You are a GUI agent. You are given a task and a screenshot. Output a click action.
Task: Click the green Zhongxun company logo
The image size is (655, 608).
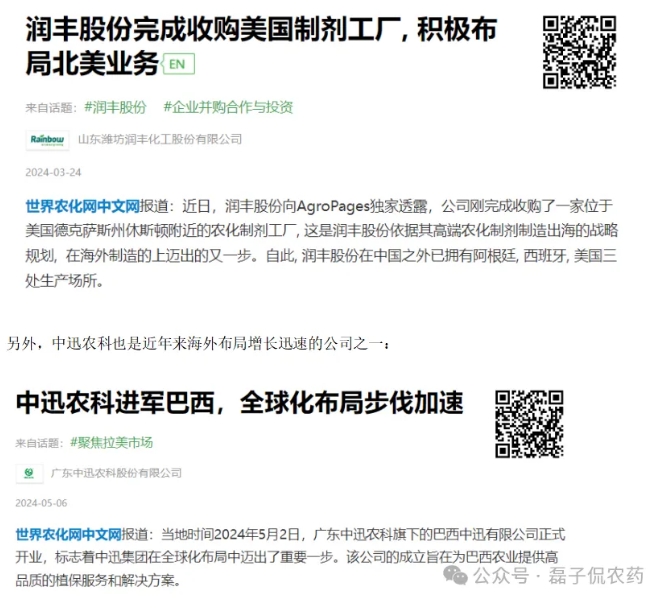pyautogui.click(x=29, y=473)
